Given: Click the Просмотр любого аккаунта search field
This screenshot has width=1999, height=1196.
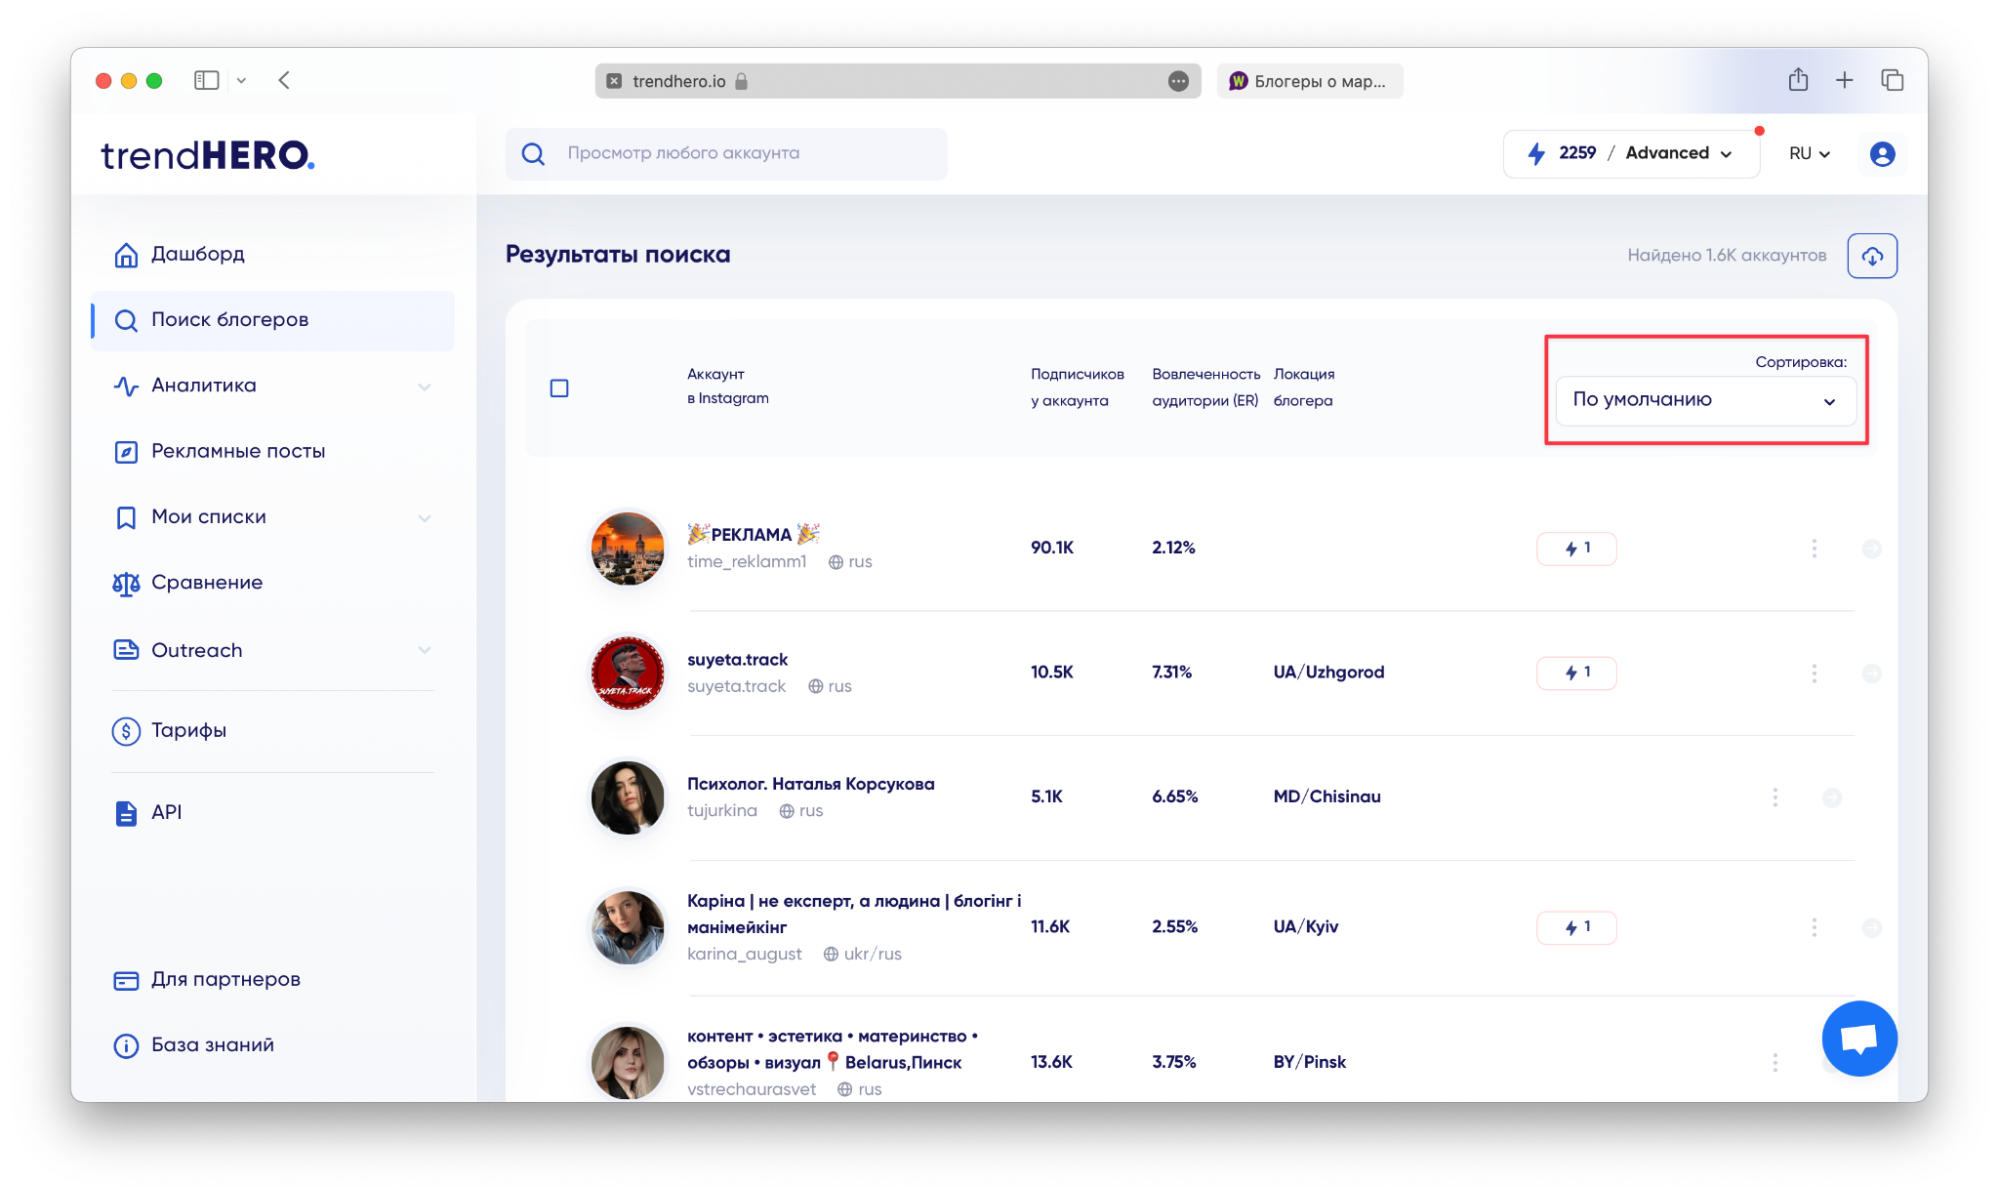Looking at the screenshot, I should (x=726, y=154).
